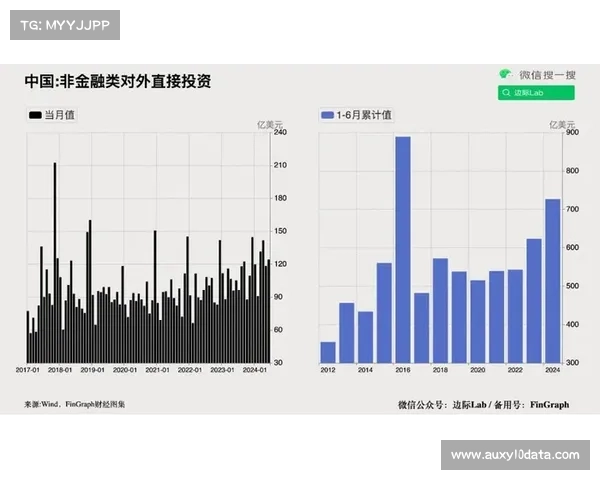
Task: Click the 210 y-axis value
Action: tap(280, 165)
